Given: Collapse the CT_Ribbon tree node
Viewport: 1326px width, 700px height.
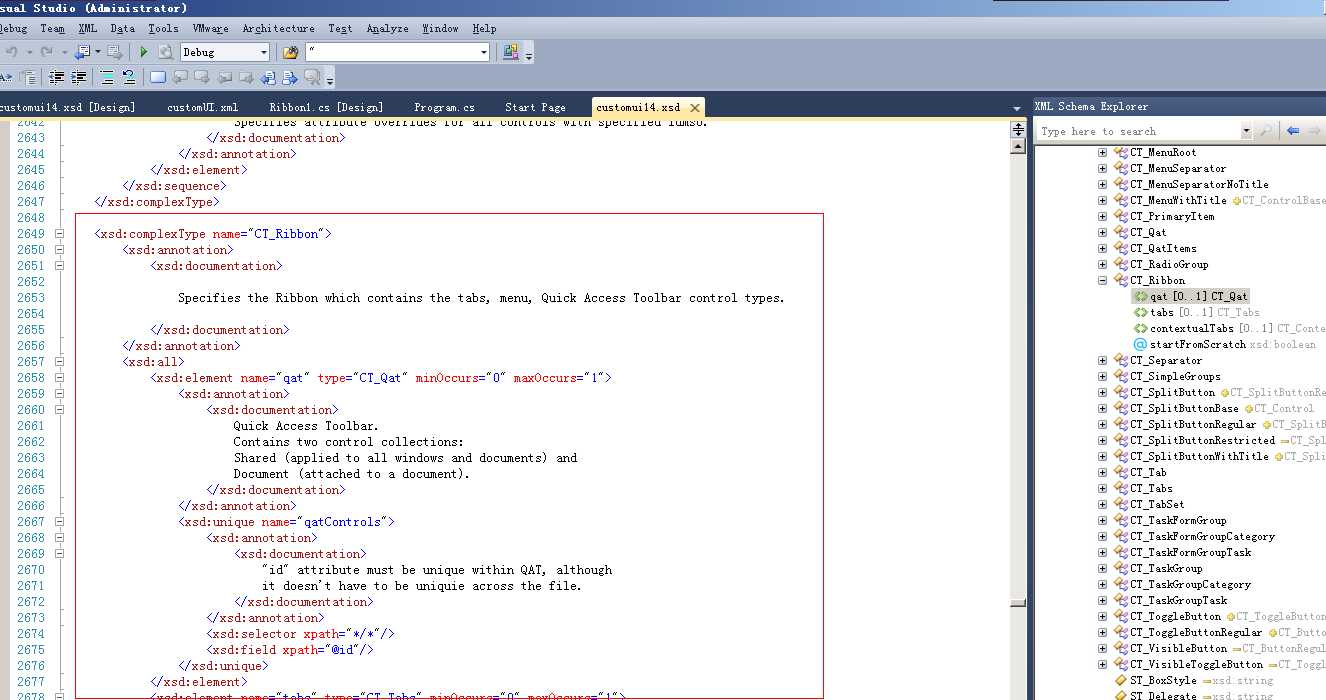Looking at the screenshot, I should [x=1103, y=281].
